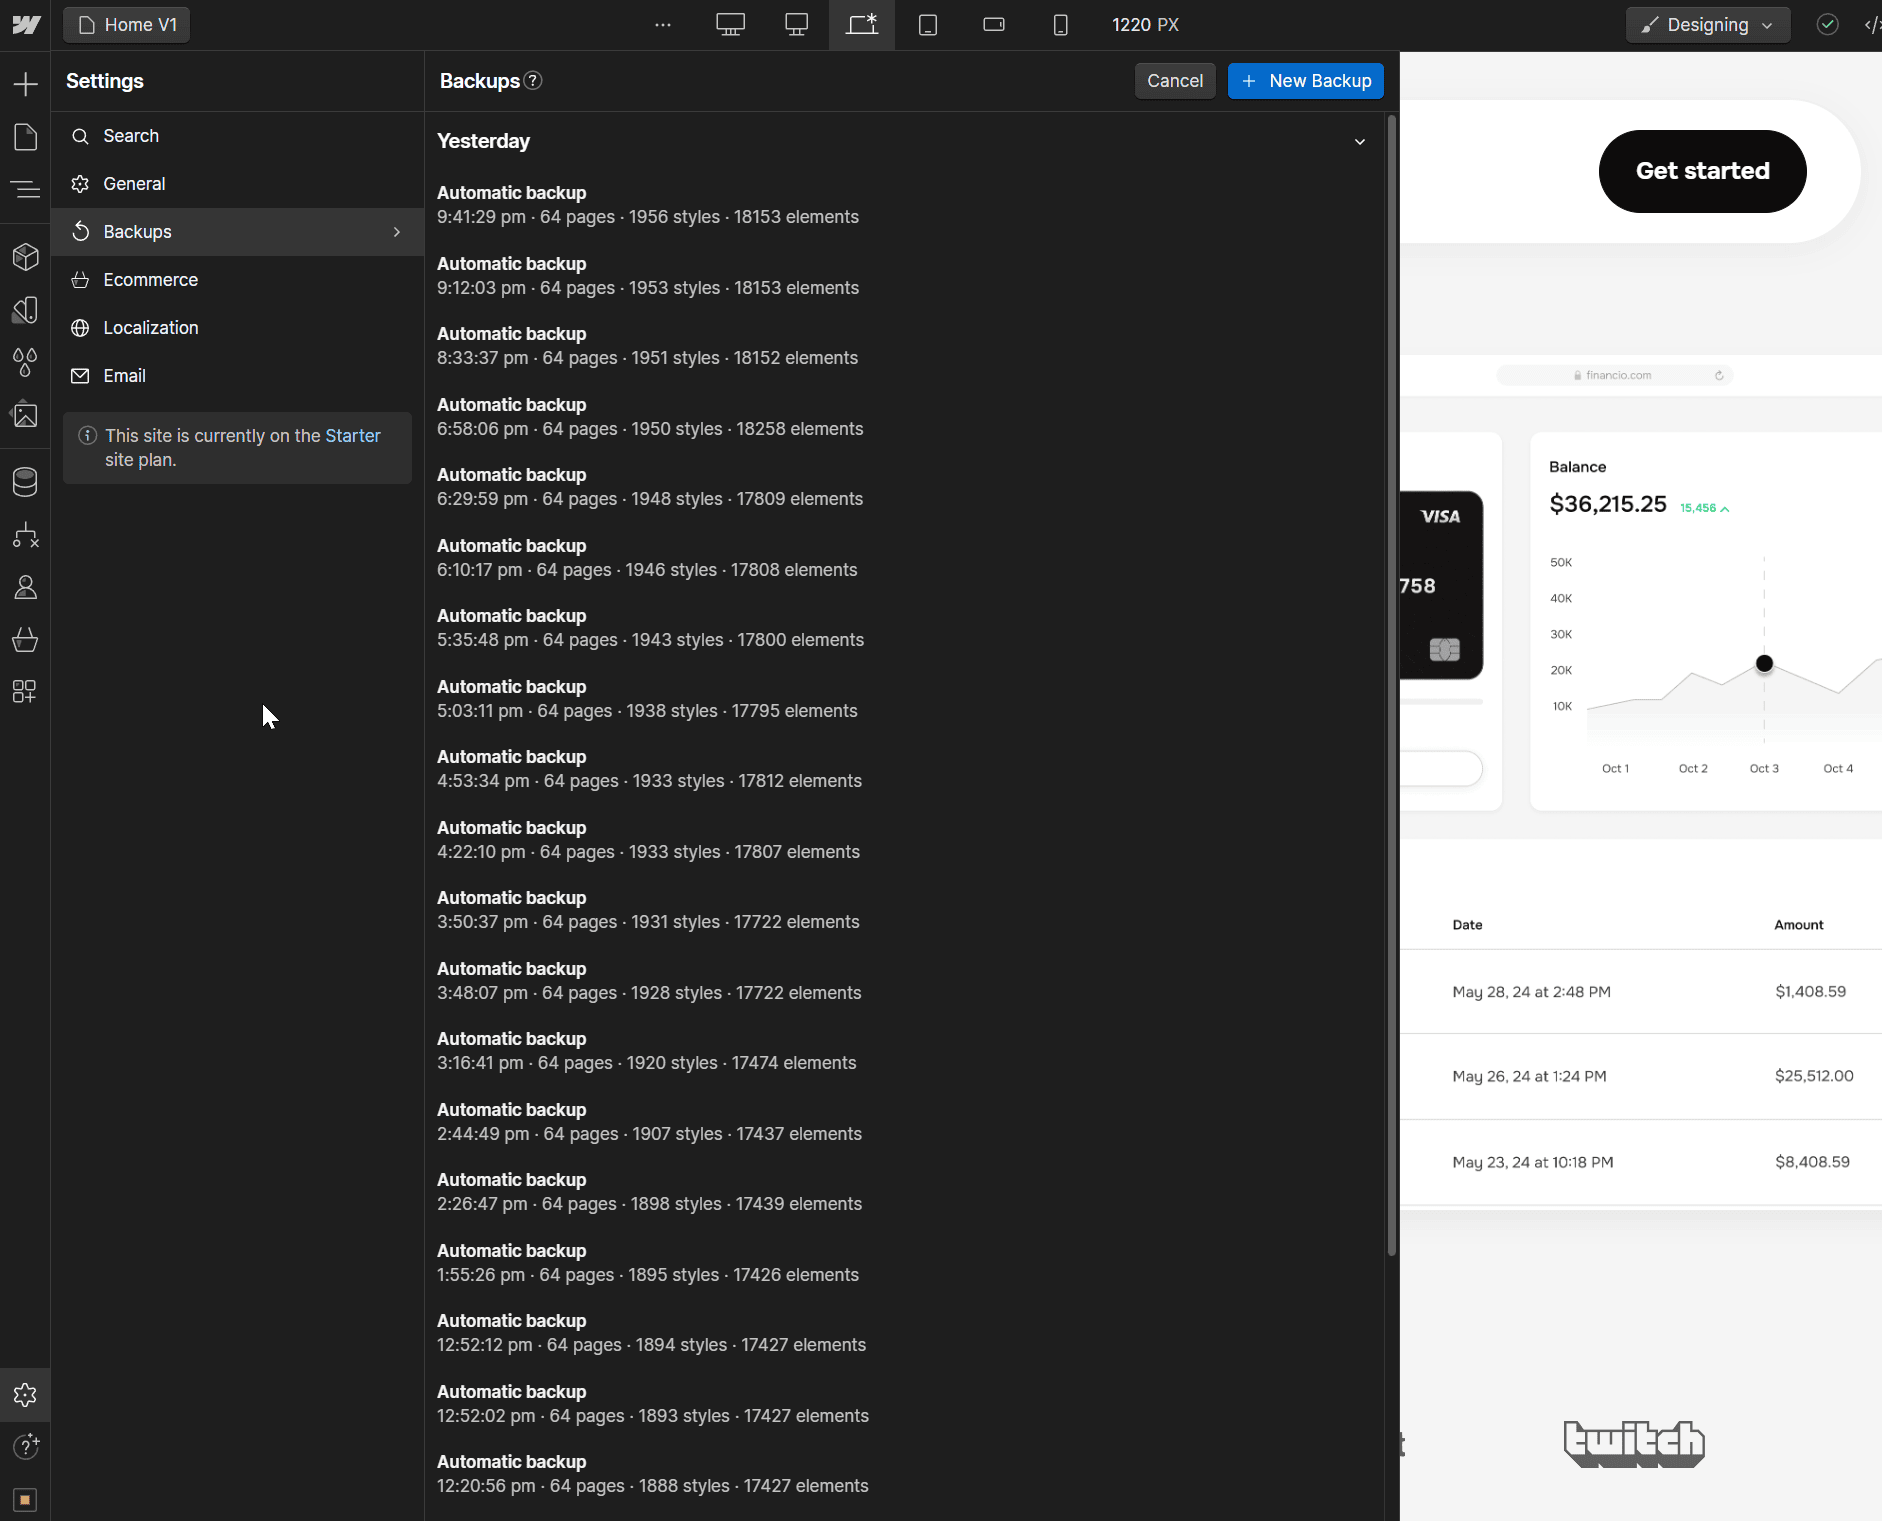The image size is (1882, 1521).
Task: Open the CMS Collections panel
Action: pyautogui.click(x=25, y=481)
